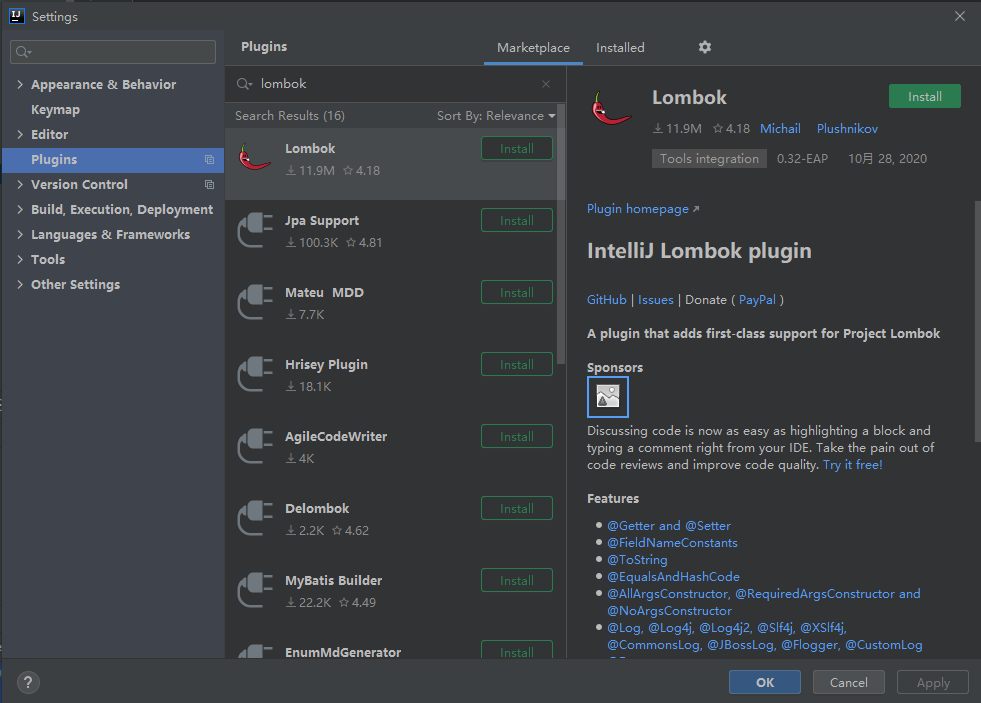Click the settings search magnifier icon
Screen dimensions: 981x703
23,52
